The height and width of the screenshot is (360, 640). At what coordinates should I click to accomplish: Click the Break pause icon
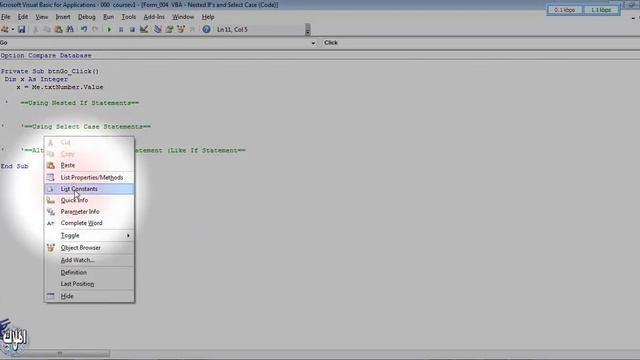click(x=121, y=29)
